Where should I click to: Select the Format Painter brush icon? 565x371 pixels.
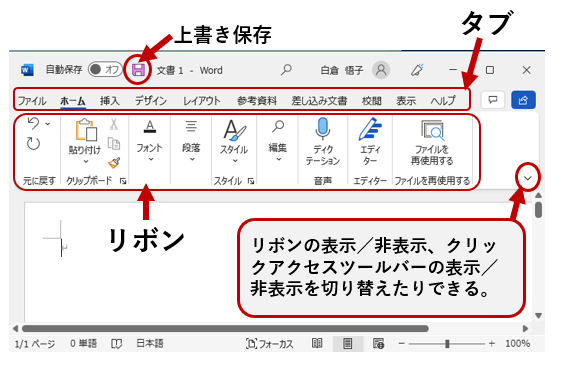click(x=114, y=163)
